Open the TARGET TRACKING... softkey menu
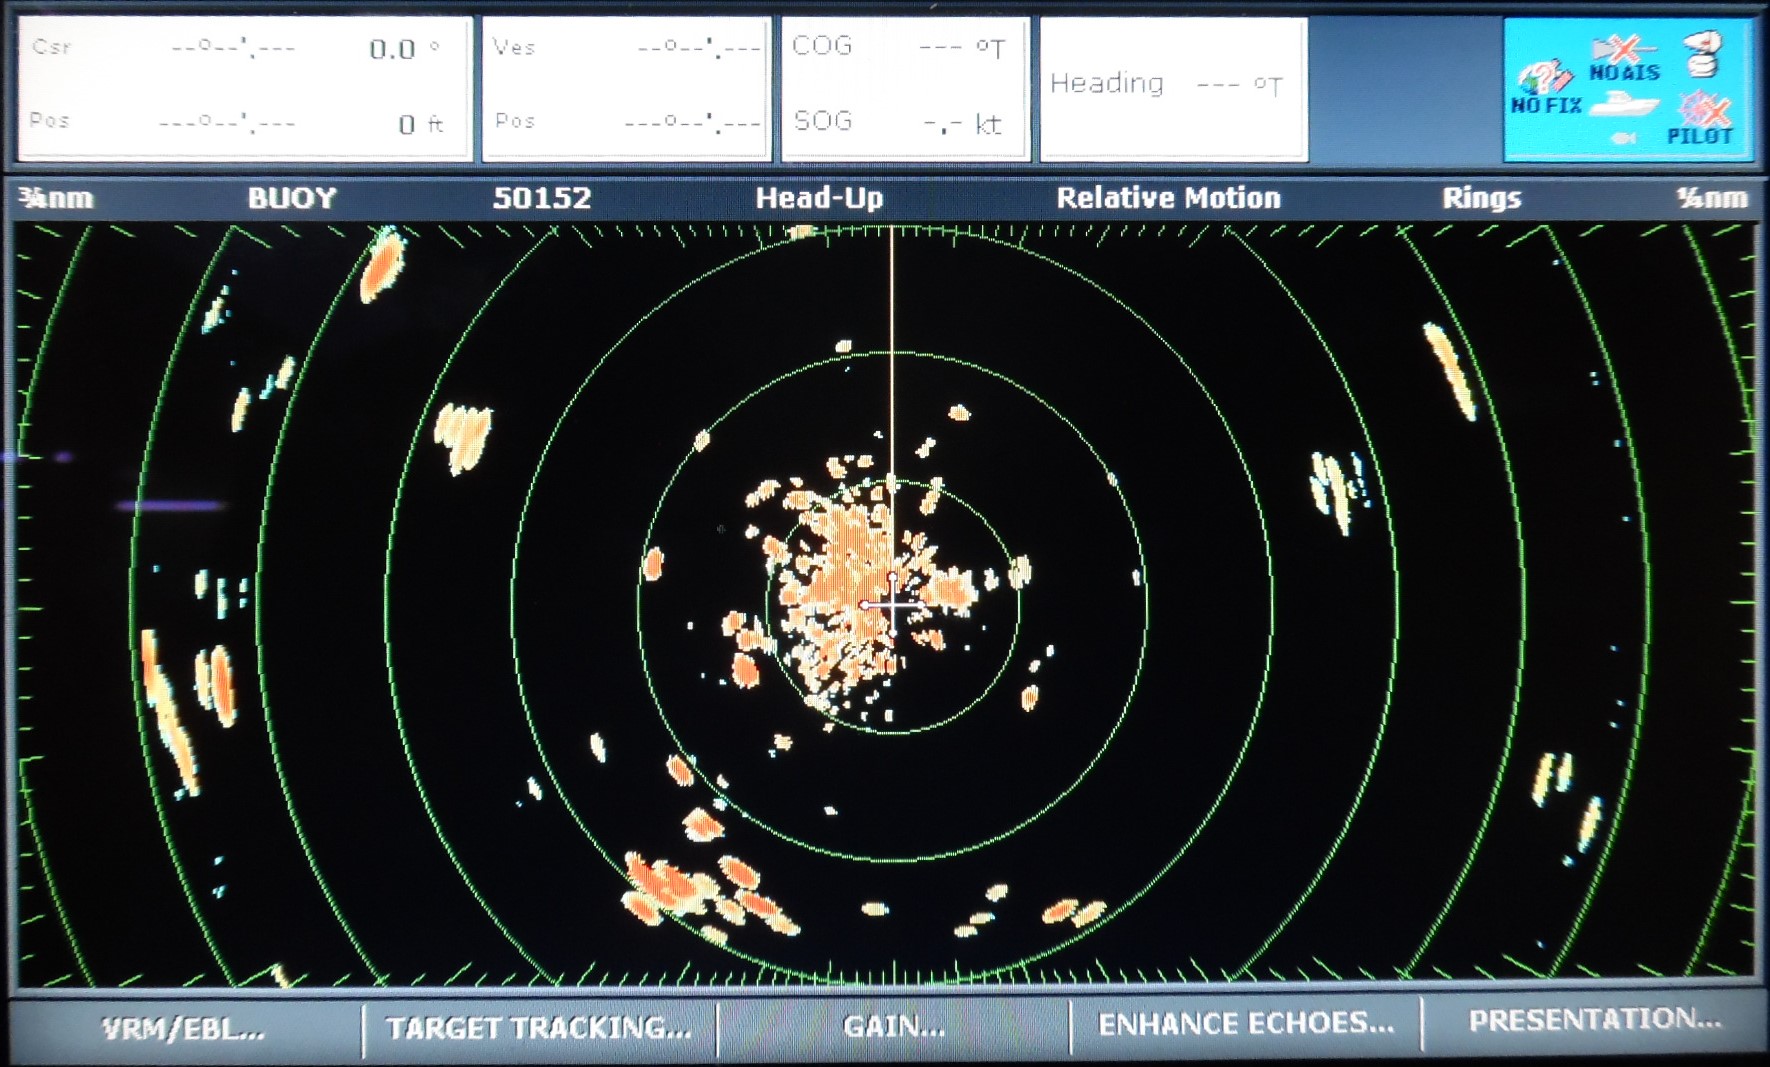Viewport: 1770px width, 1067px height. [539, 1028]
